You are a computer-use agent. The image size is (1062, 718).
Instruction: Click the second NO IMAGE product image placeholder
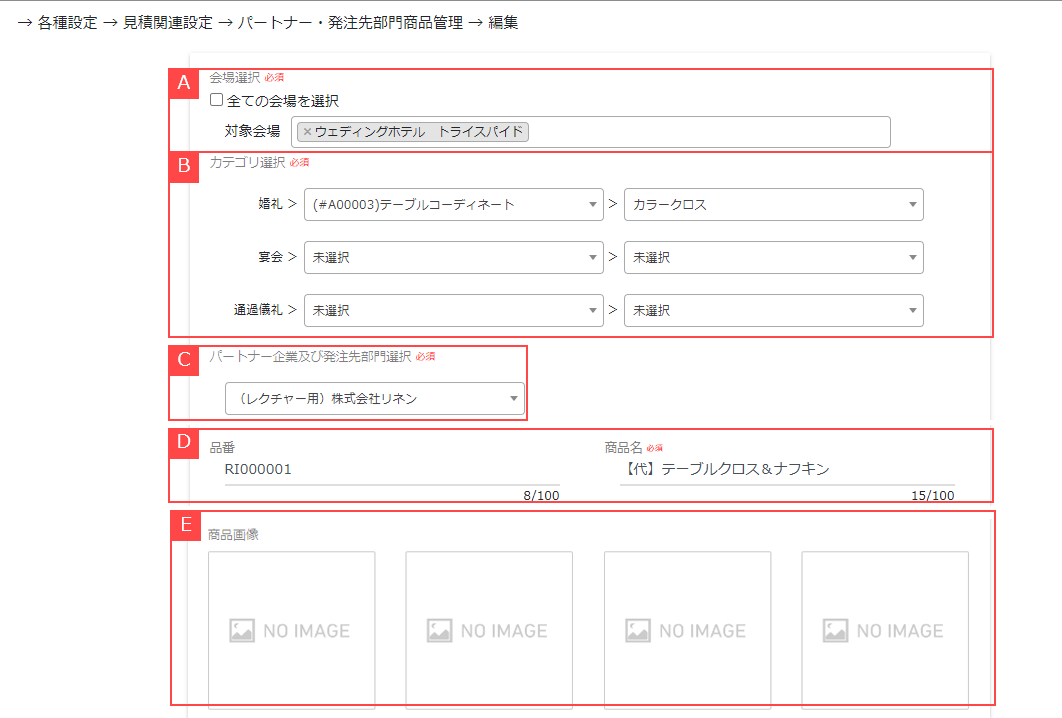coord(488,629)
